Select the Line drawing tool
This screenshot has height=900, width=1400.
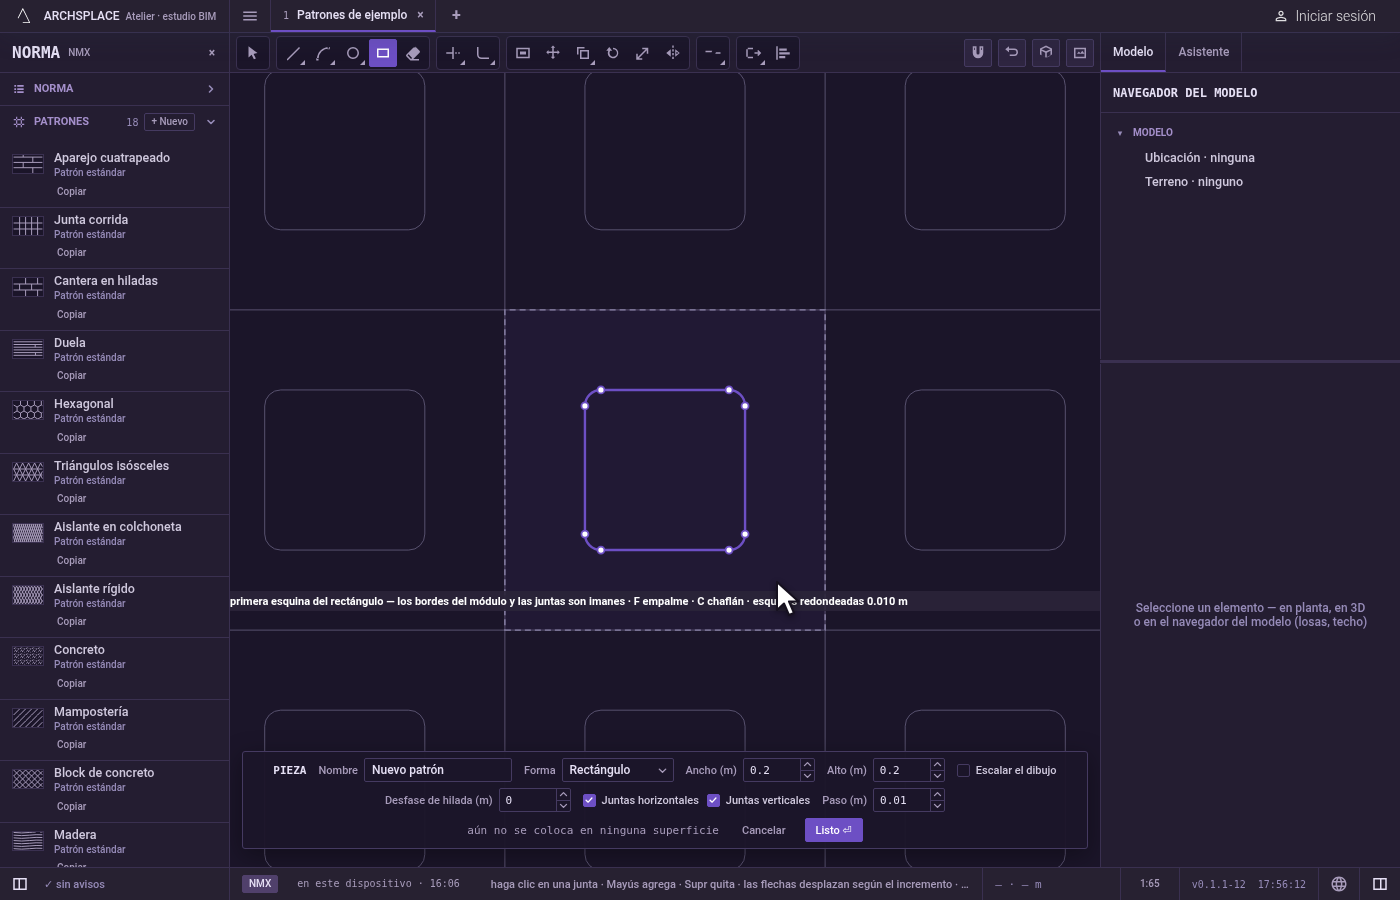coord(293,53)
